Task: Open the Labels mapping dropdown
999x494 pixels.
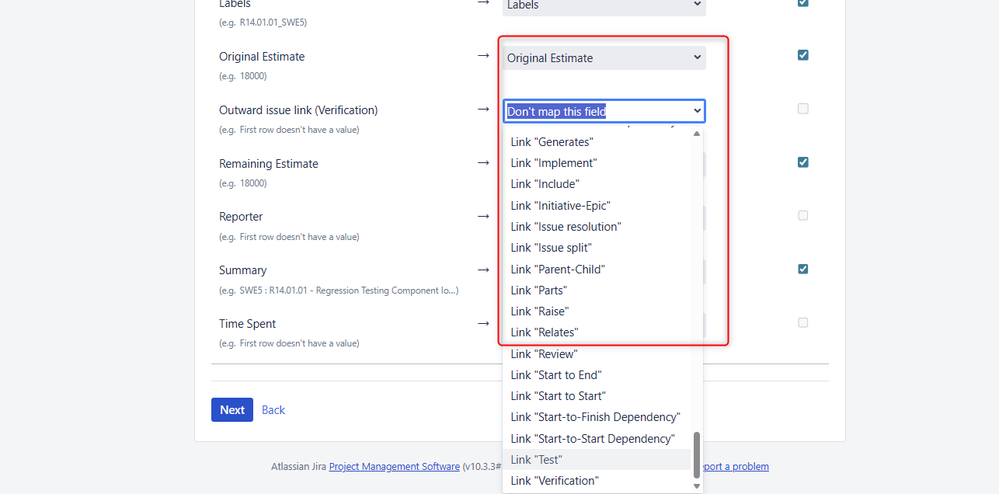Action: pos(604,6)
